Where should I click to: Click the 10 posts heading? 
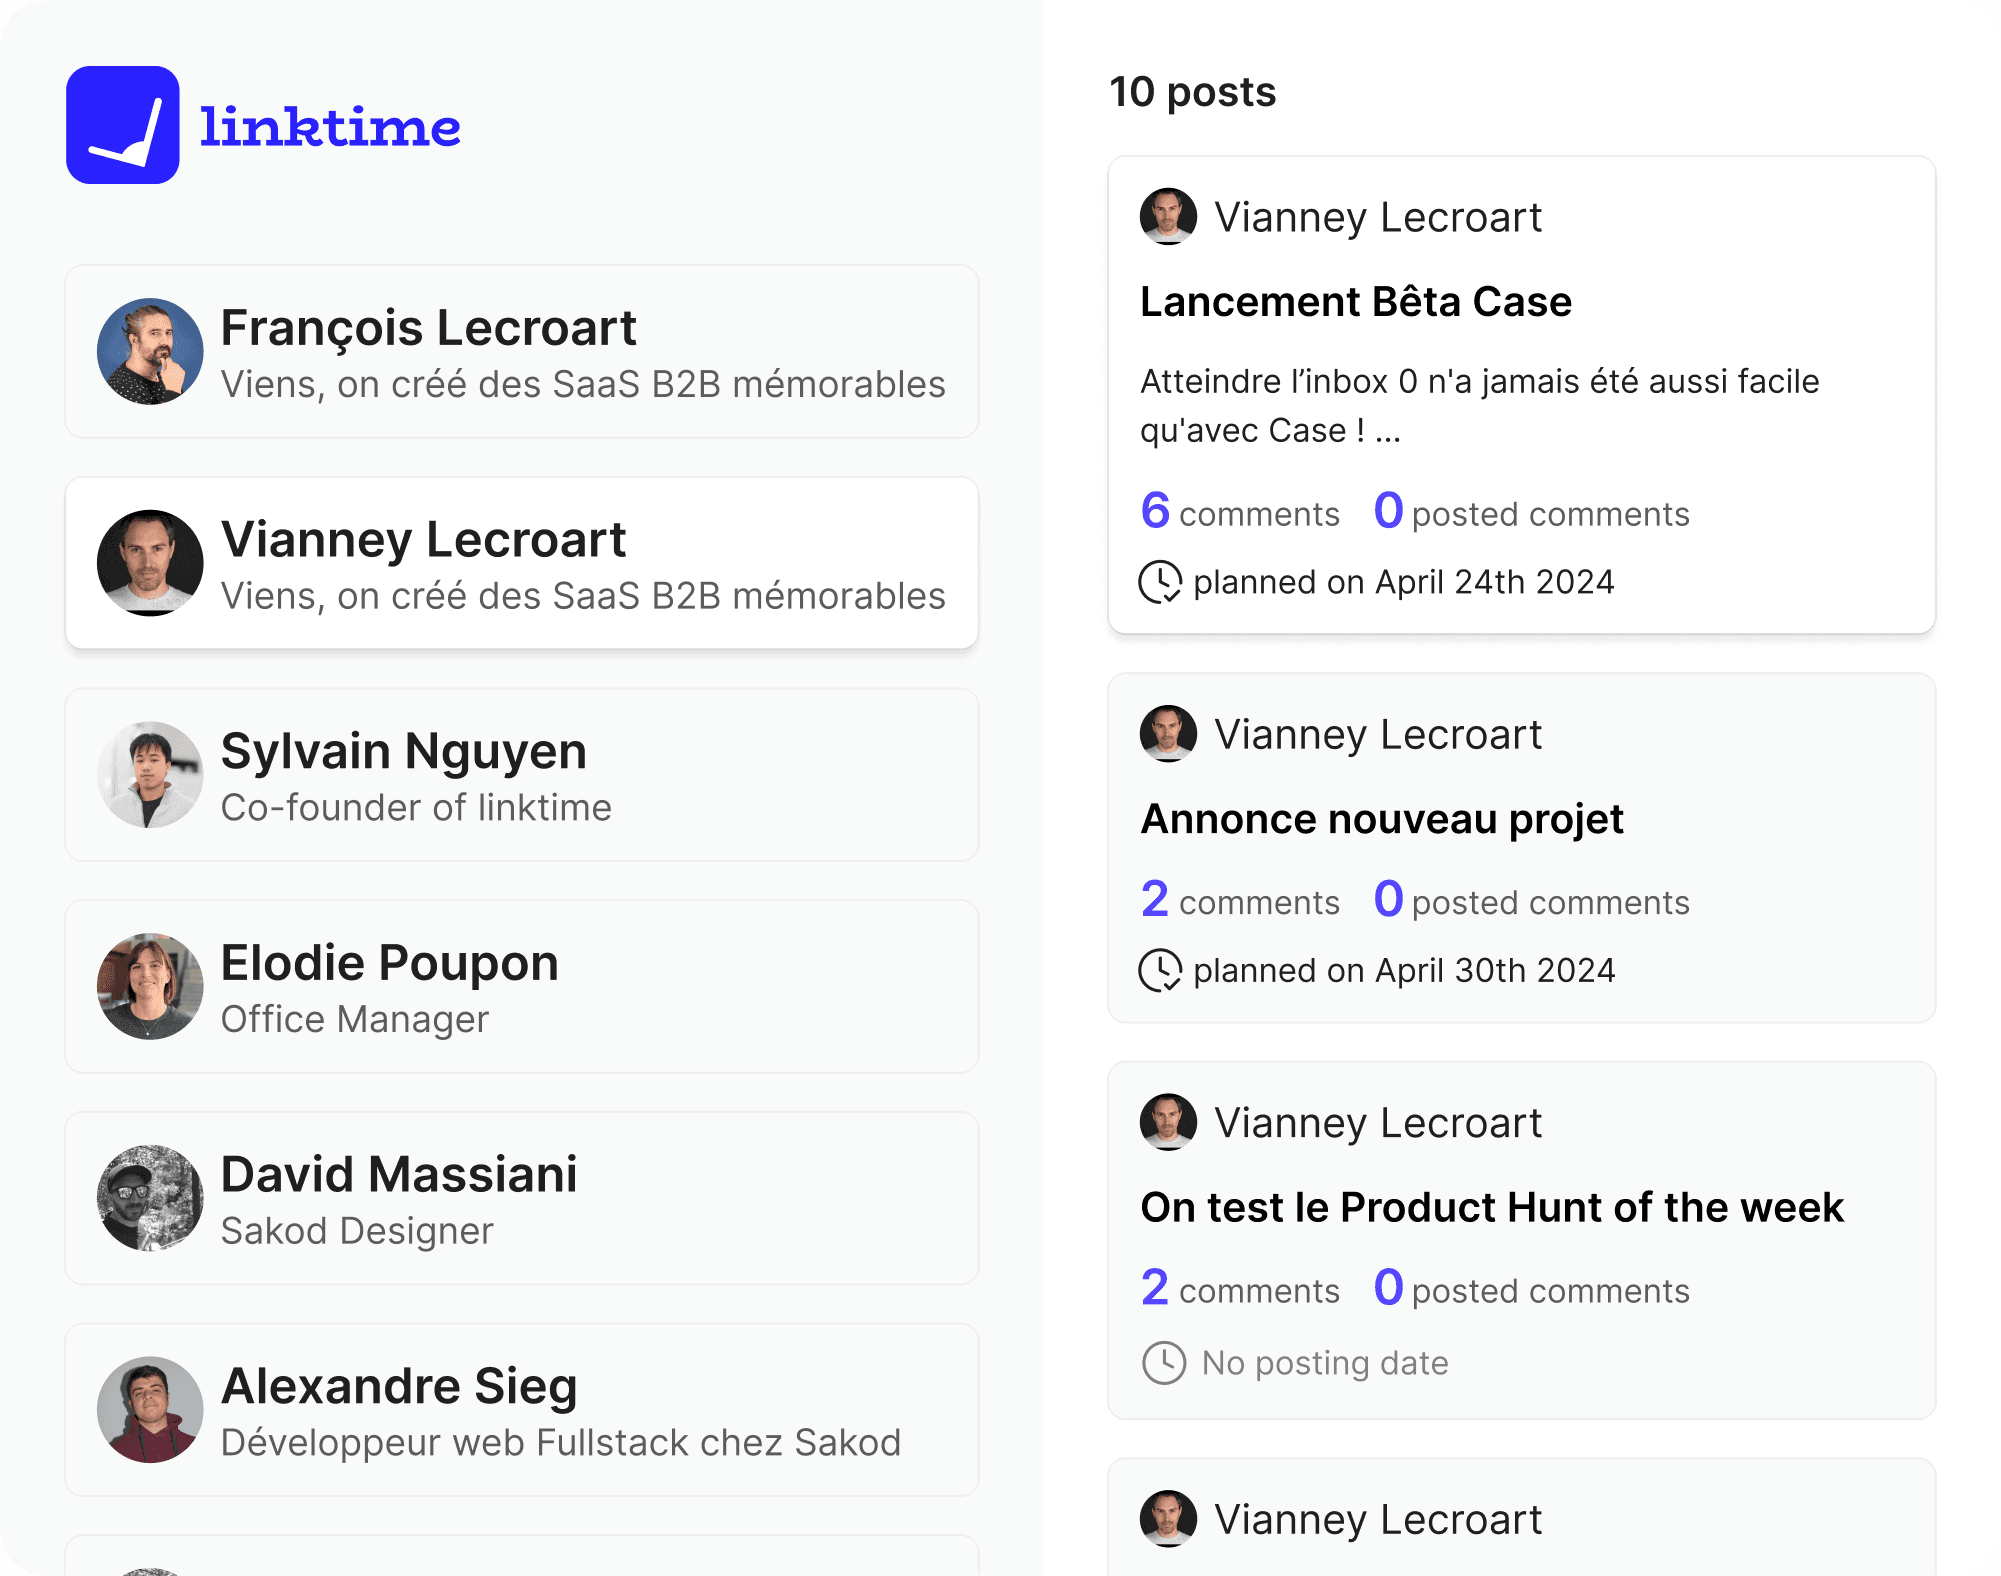point(1192,92)
